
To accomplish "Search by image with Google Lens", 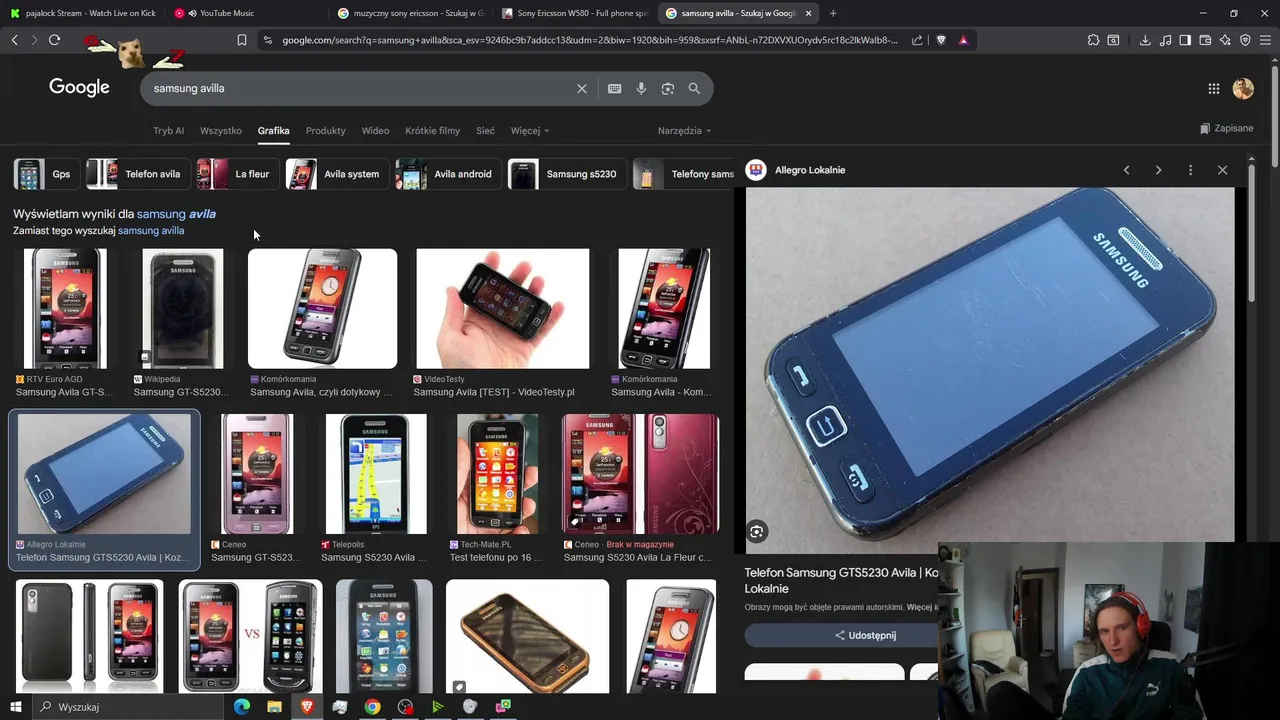I will [668, 88].
